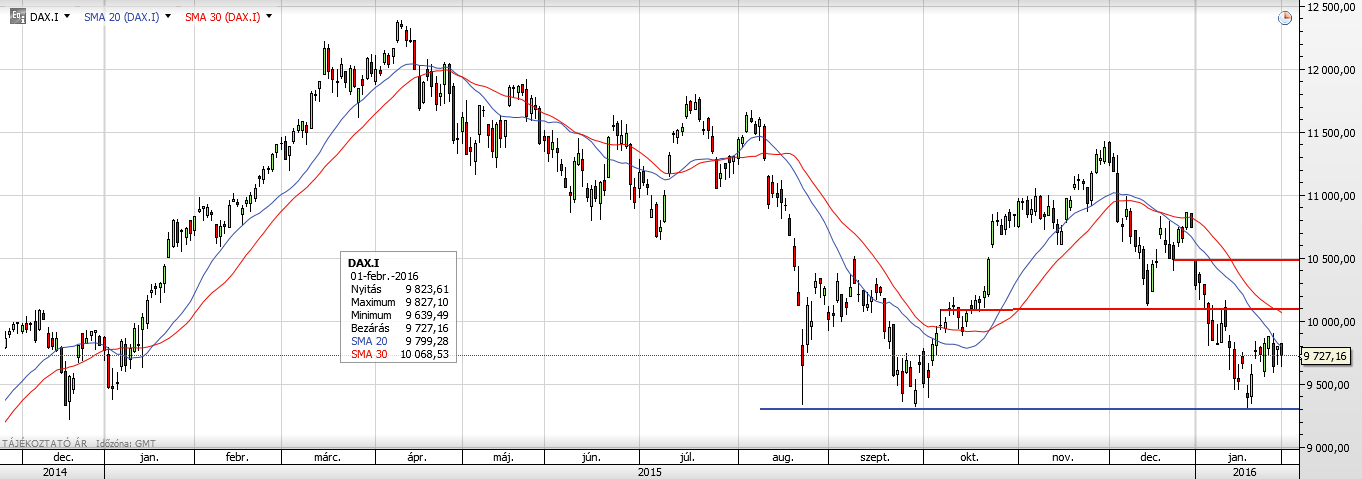This screenshot has width=1362, height=479.
Task: Click the máj. month label on time axis
Action: pos(504,457)
